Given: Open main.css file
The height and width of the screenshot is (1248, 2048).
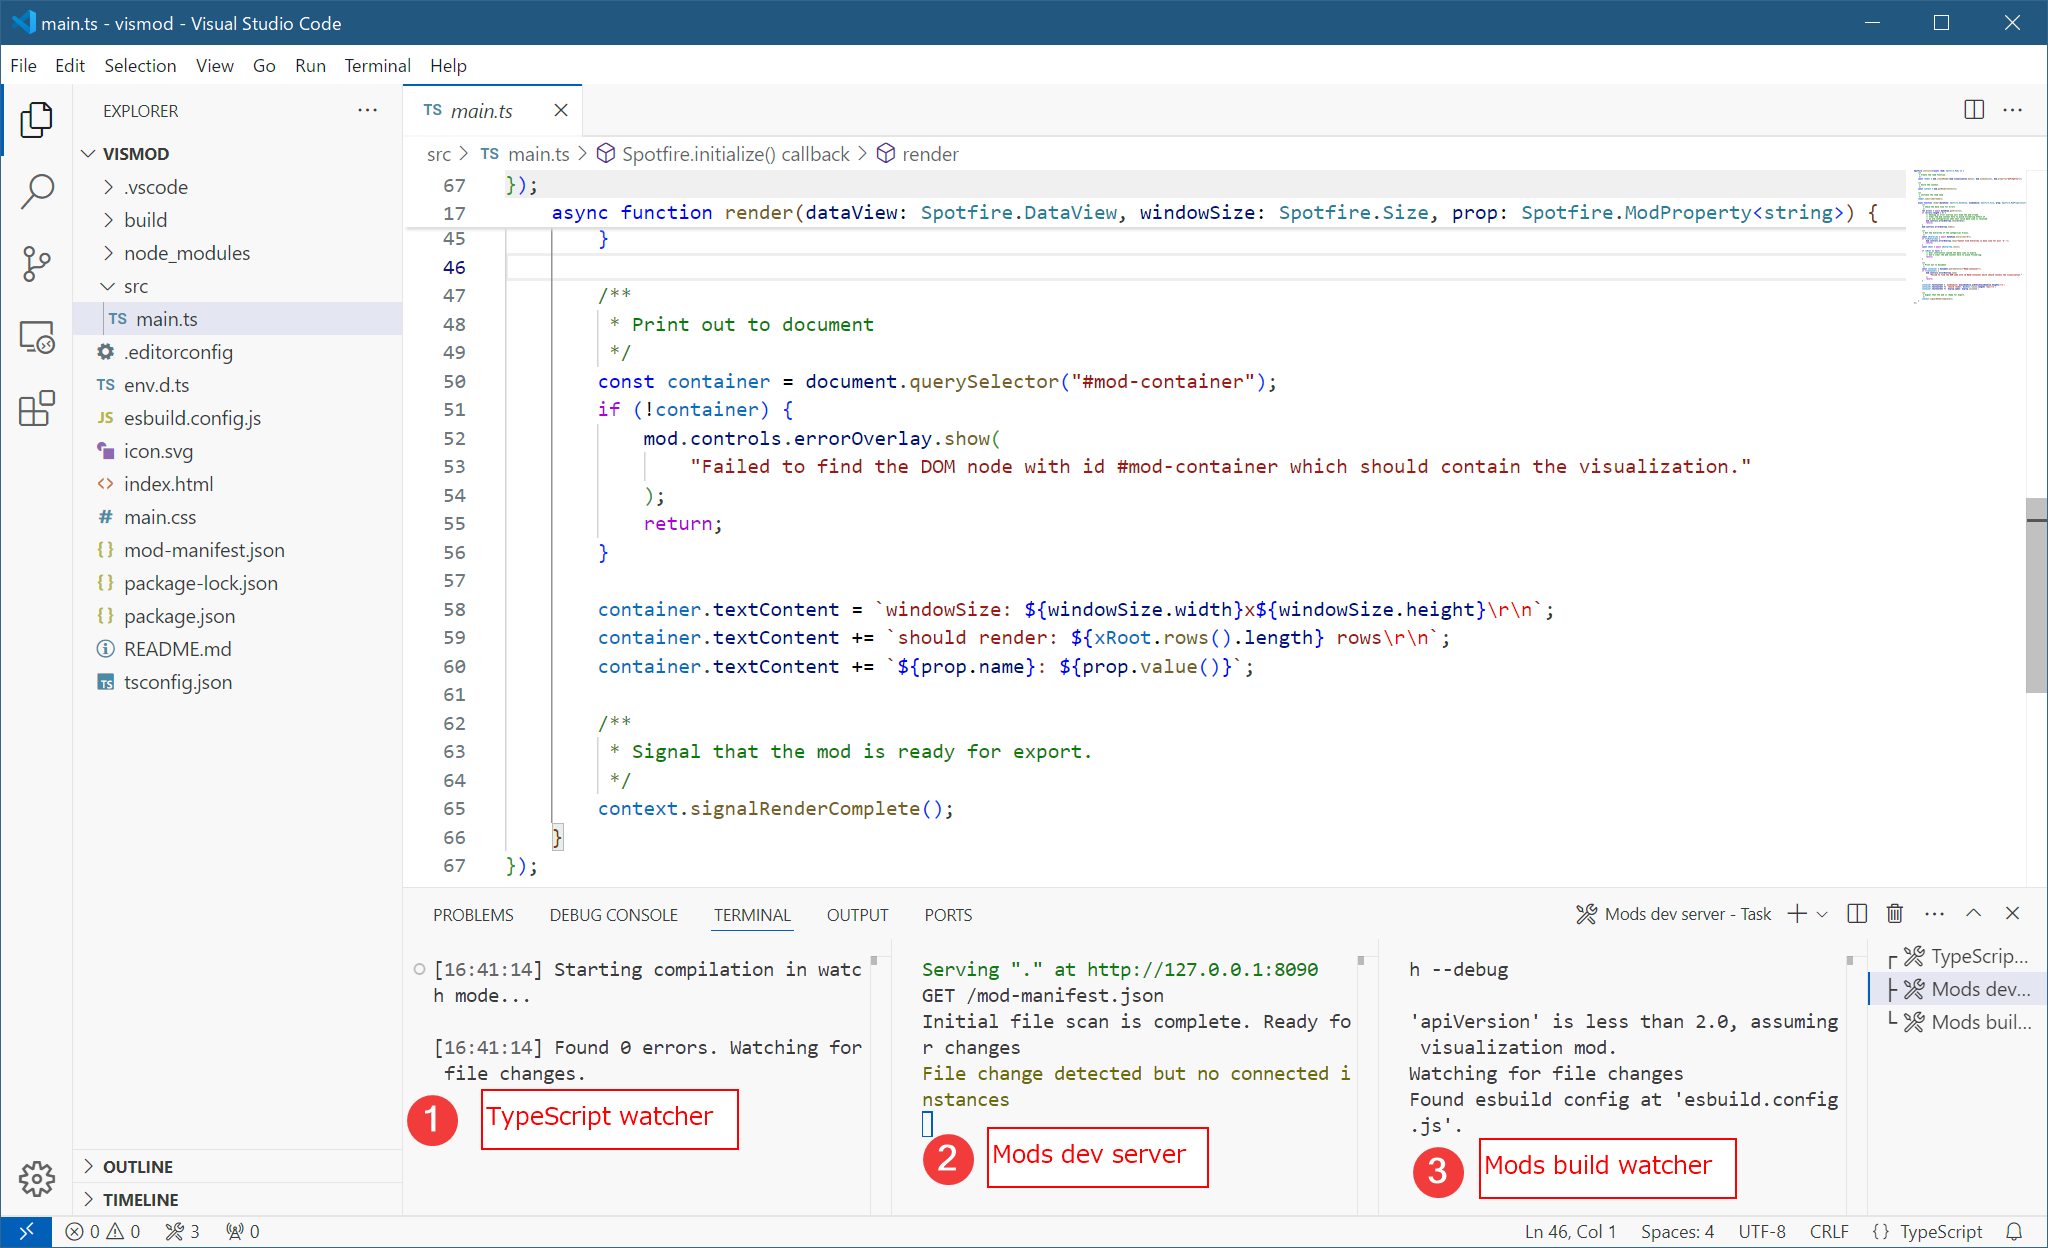Looking at the screenshot, I should [x=238, y=517].
